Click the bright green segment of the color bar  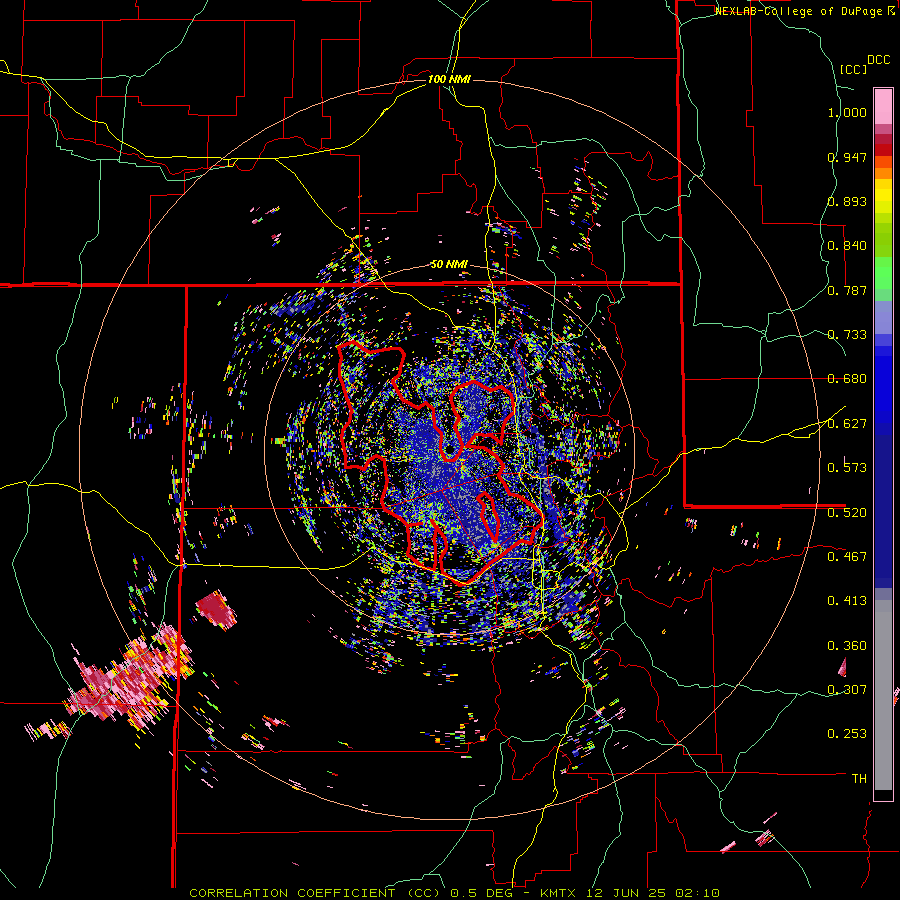883,272
